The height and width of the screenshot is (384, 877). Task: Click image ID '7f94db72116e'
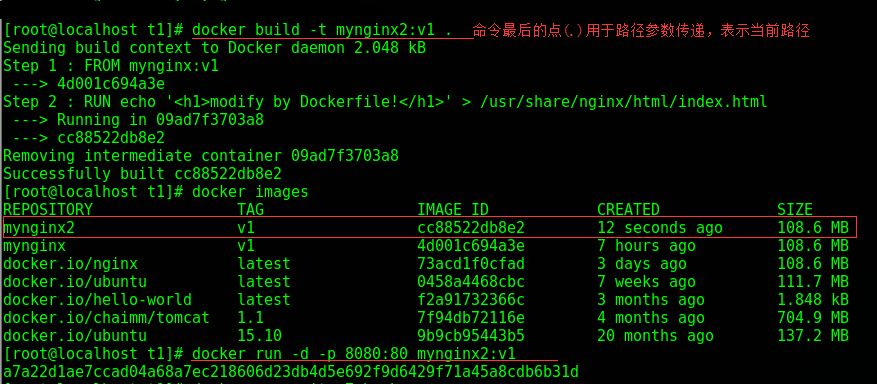point(471,317)
